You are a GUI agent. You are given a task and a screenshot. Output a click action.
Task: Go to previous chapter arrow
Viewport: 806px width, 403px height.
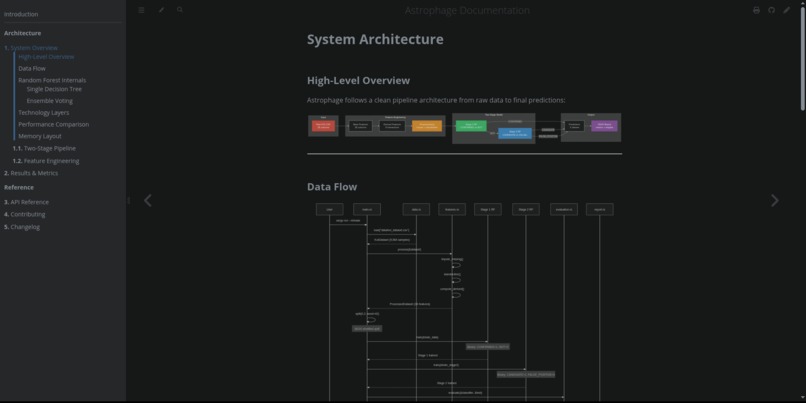pos(148,200)
